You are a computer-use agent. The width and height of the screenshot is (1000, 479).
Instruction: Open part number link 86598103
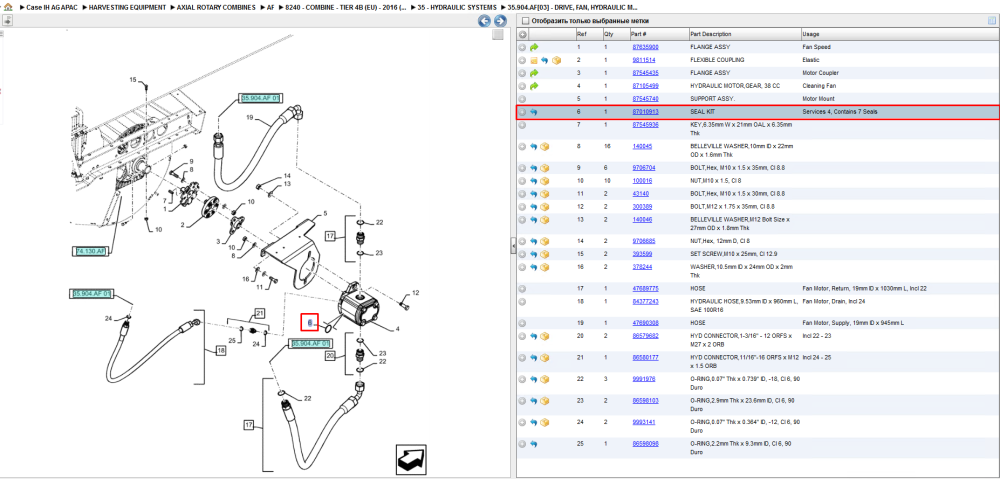pos(645,401)
